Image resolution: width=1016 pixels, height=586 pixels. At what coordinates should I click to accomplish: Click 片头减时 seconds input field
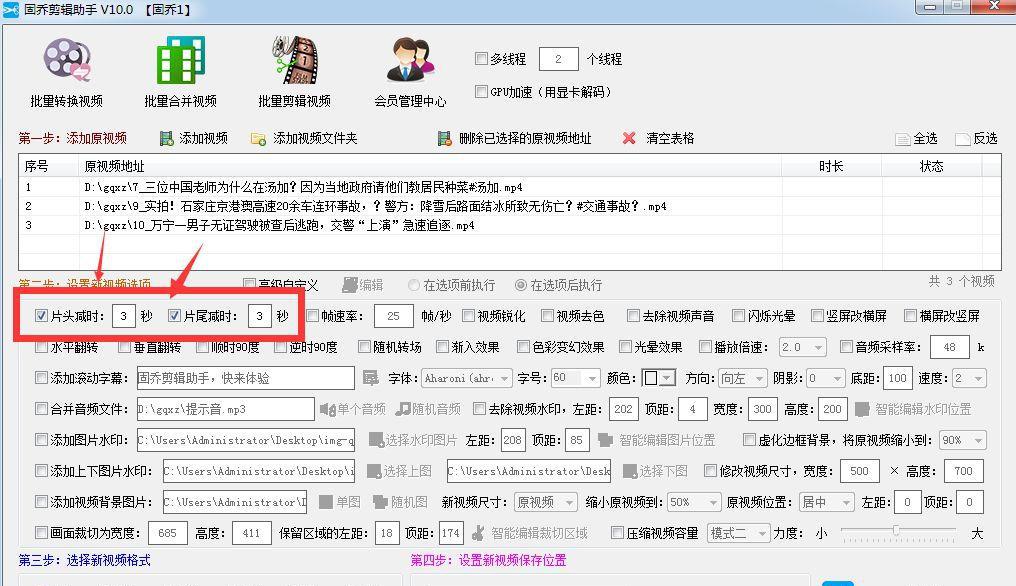[123, 316]
